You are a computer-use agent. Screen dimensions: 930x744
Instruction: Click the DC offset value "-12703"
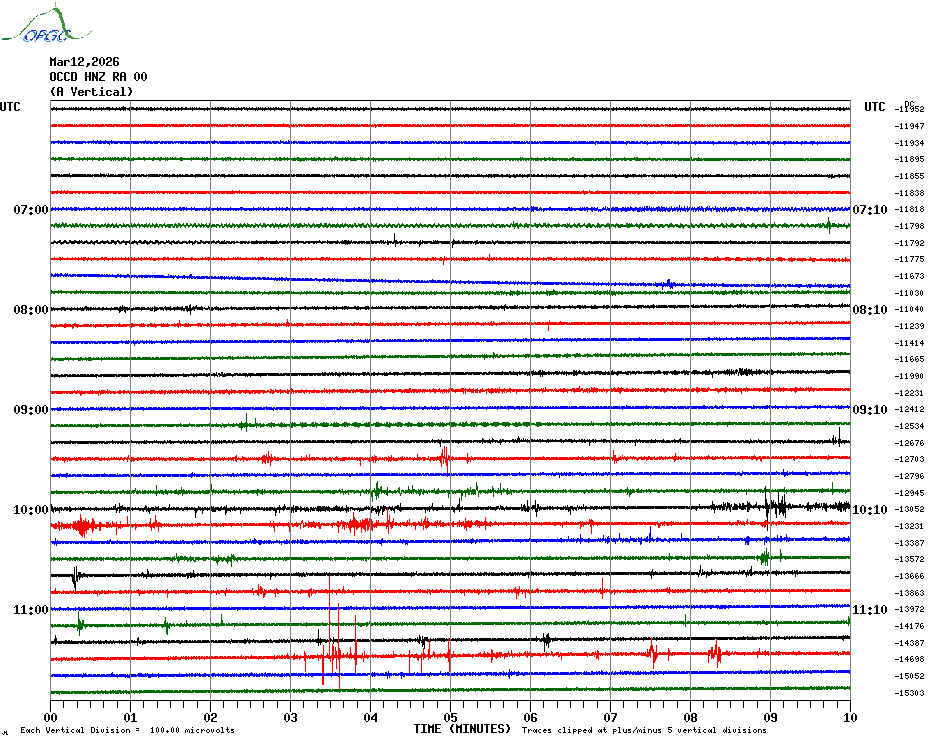point(910,459)
